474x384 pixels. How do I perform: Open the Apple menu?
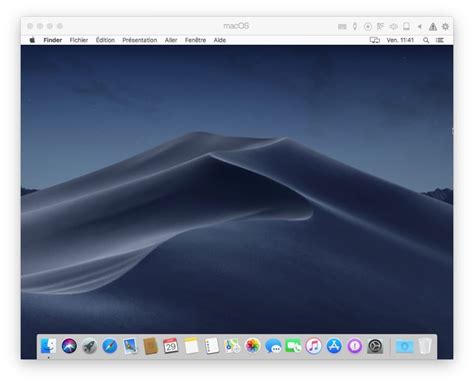click(x=32, y=40)
